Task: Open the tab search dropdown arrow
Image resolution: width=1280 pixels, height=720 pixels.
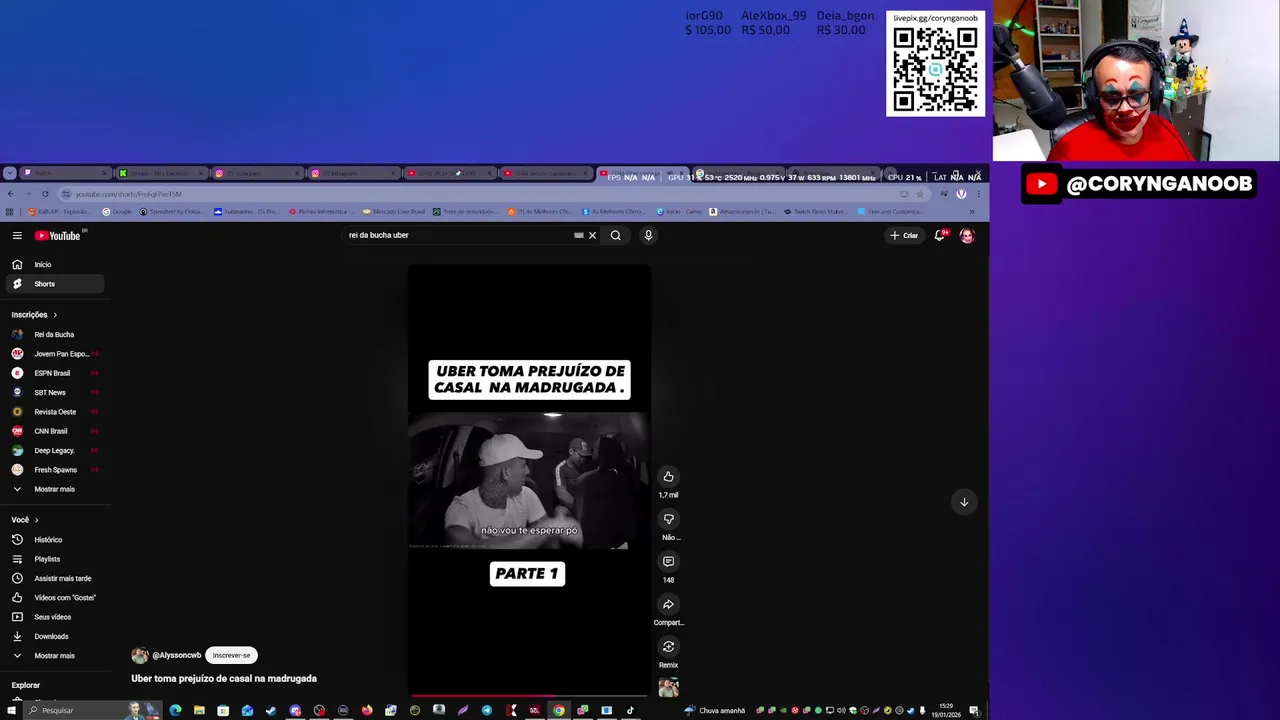Action: pos(9,174)
